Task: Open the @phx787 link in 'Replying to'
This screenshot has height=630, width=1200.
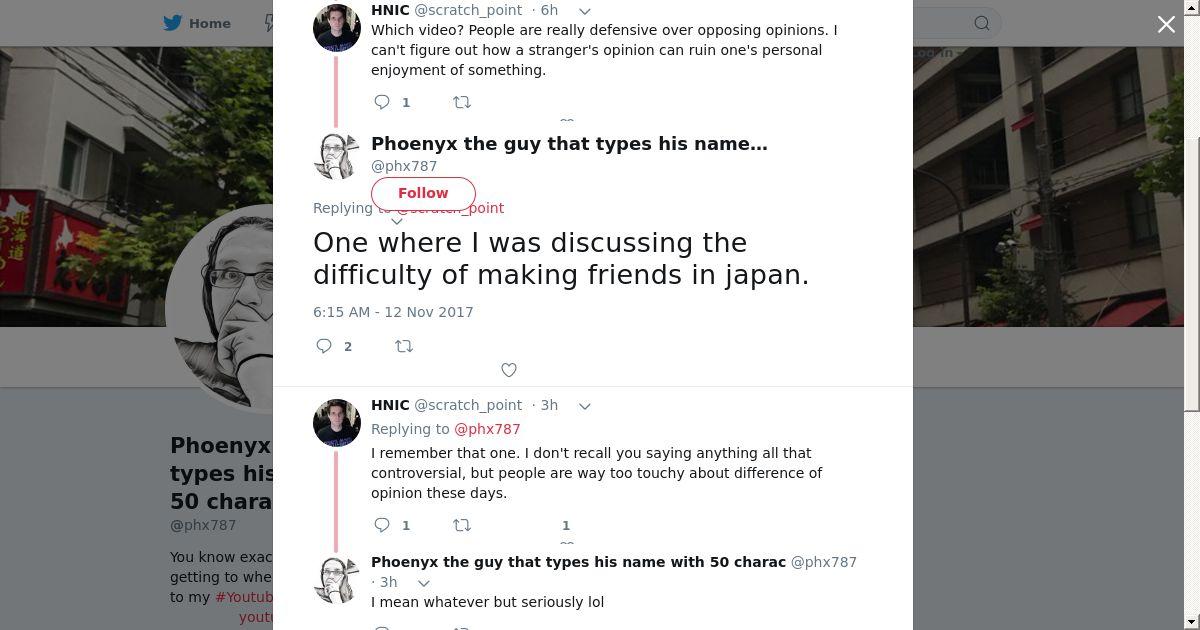Action: pyautogui.click(x=487, y=429)
